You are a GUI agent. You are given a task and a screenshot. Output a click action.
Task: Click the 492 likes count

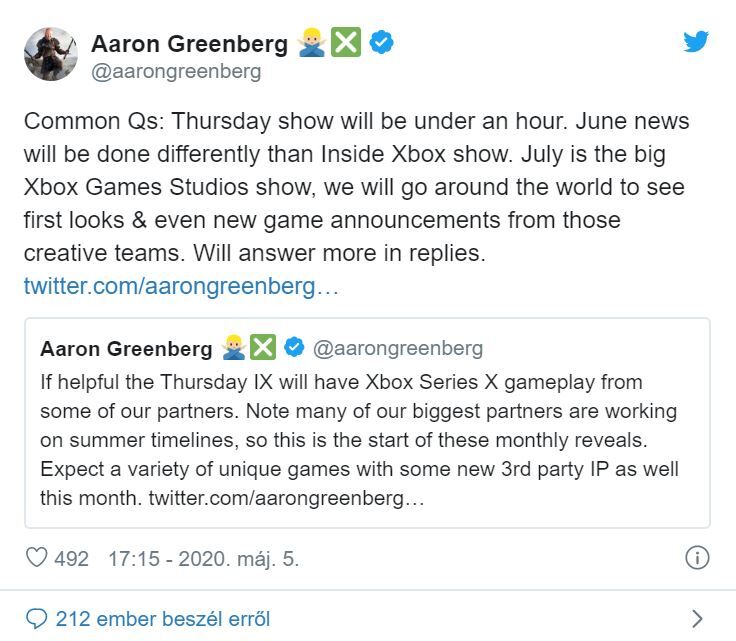pos(71,558)
